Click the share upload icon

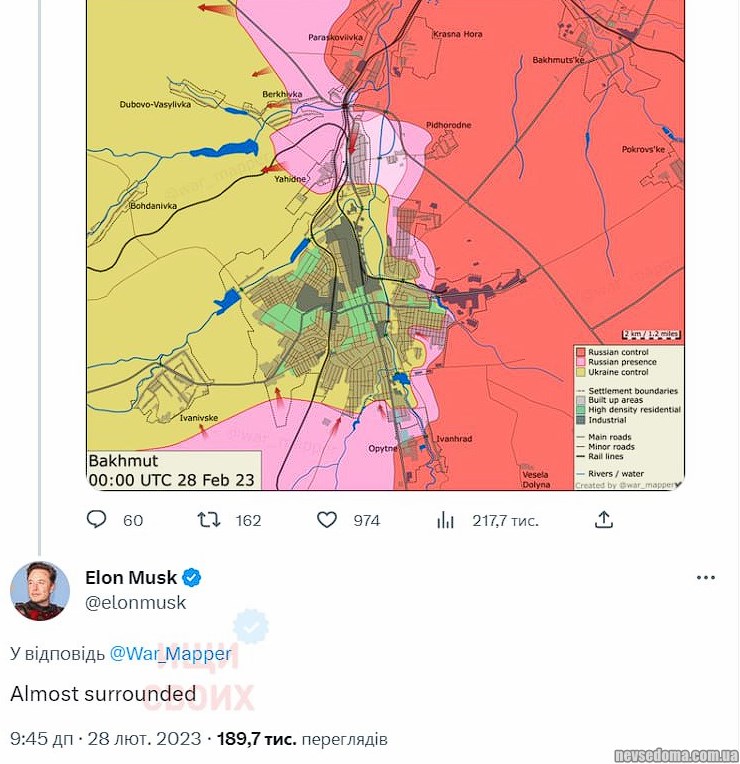pyautogui.click(x=603, y=520)
